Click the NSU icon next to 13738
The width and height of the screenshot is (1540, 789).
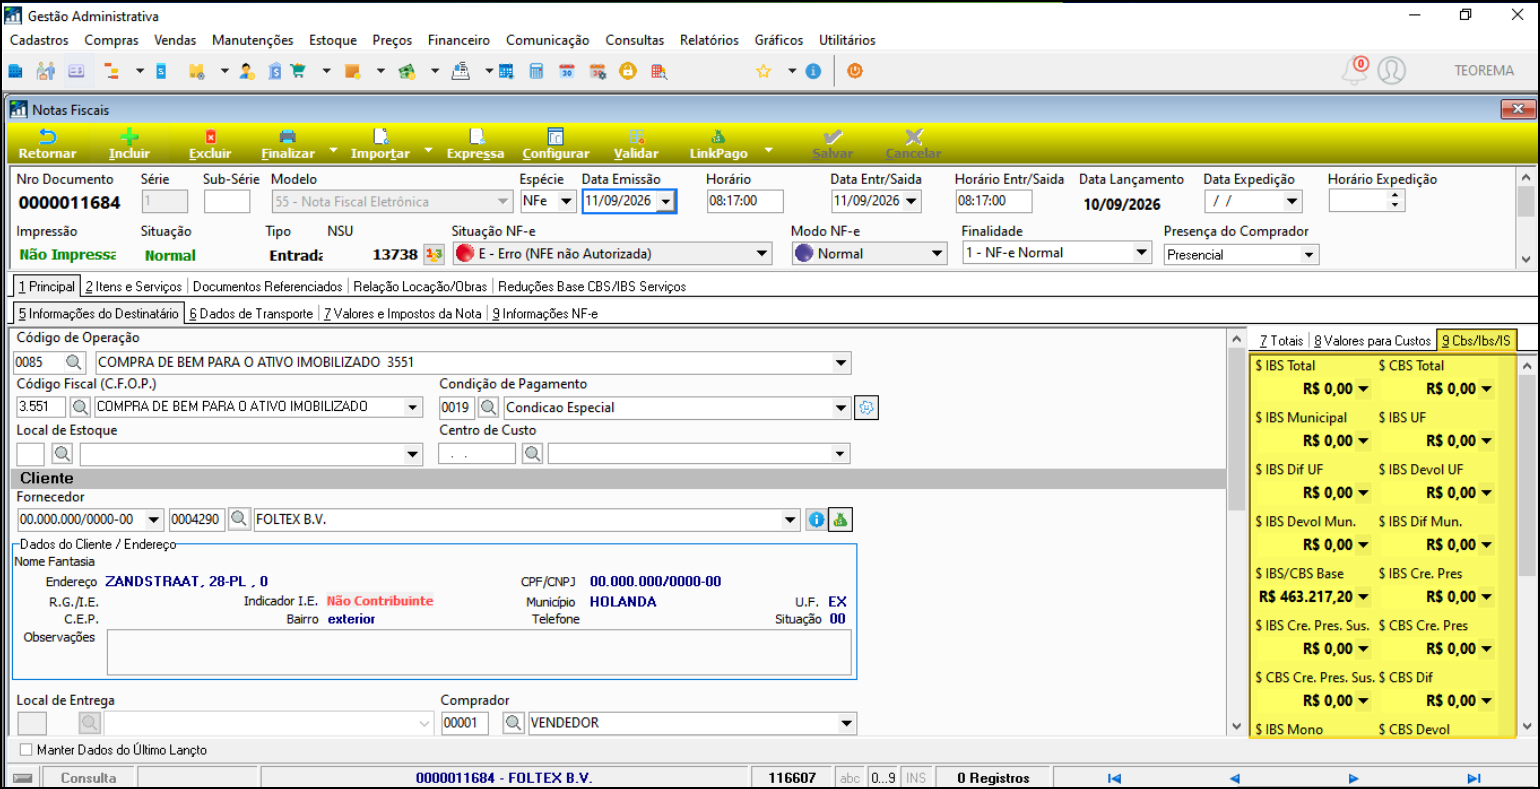[434, 254]
